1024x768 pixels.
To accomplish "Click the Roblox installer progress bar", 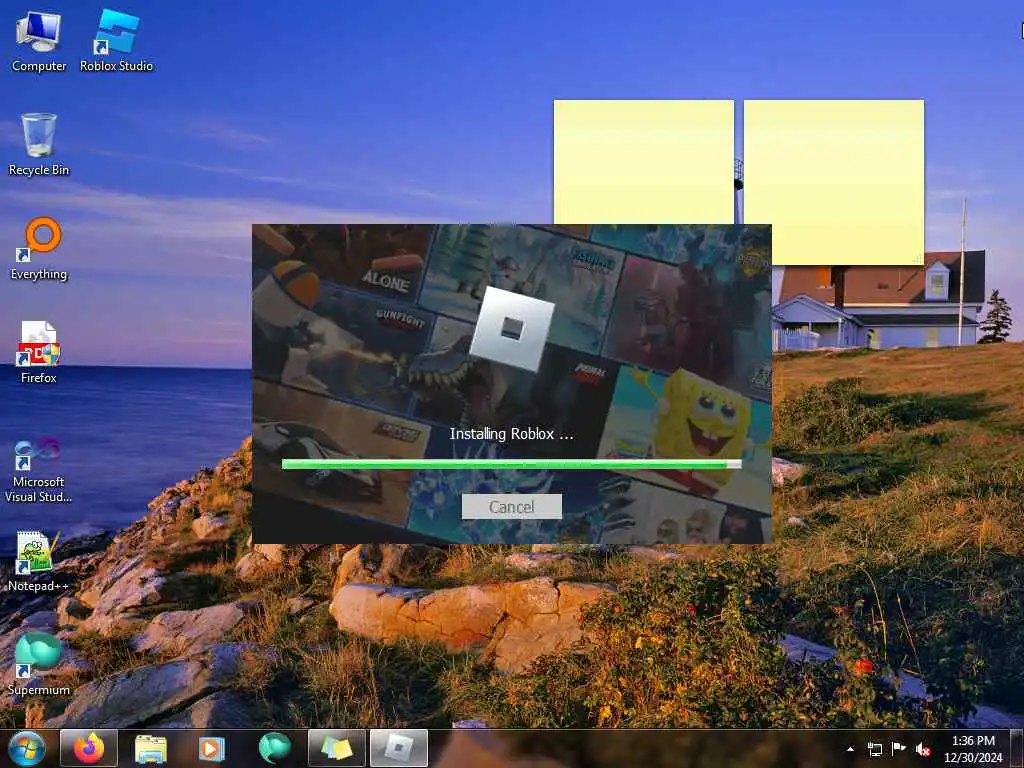I will (x=511, y=464).
